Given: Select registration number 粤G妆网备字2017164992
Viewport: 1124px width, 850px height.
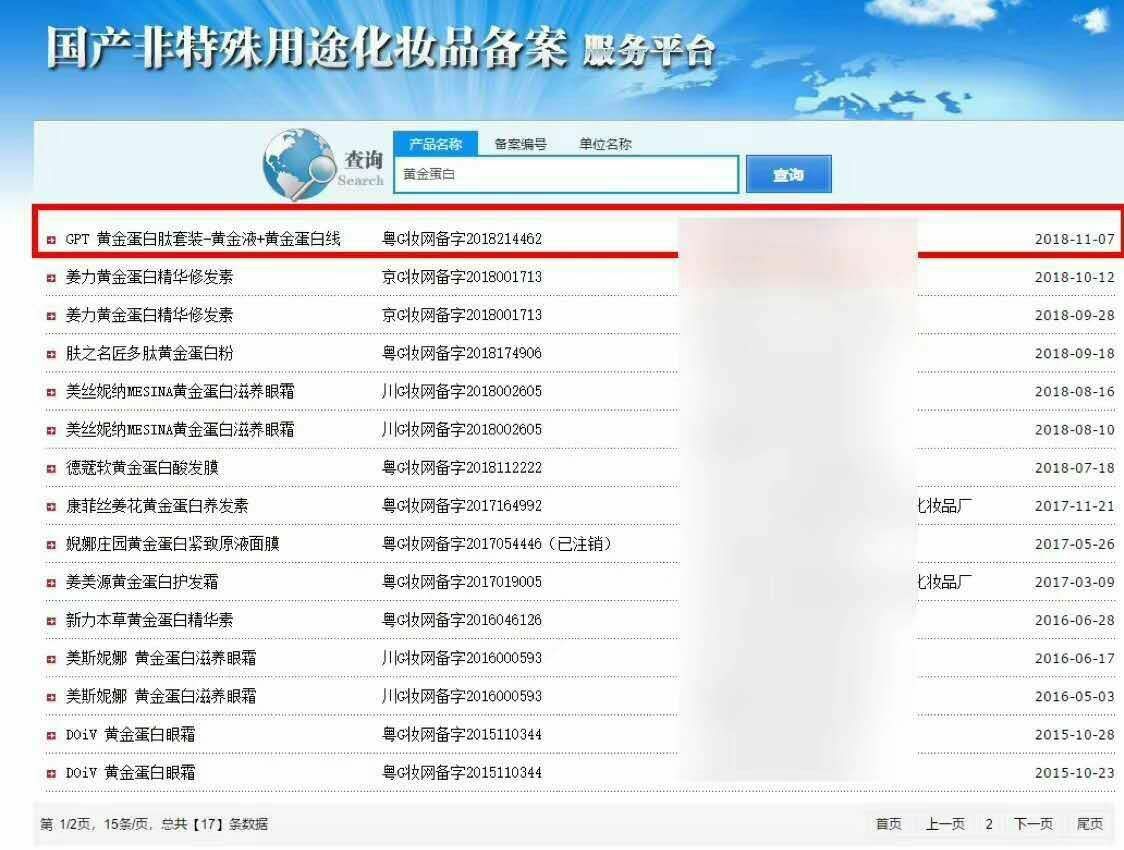Looking at the screenshot, I should coord(462,506).
